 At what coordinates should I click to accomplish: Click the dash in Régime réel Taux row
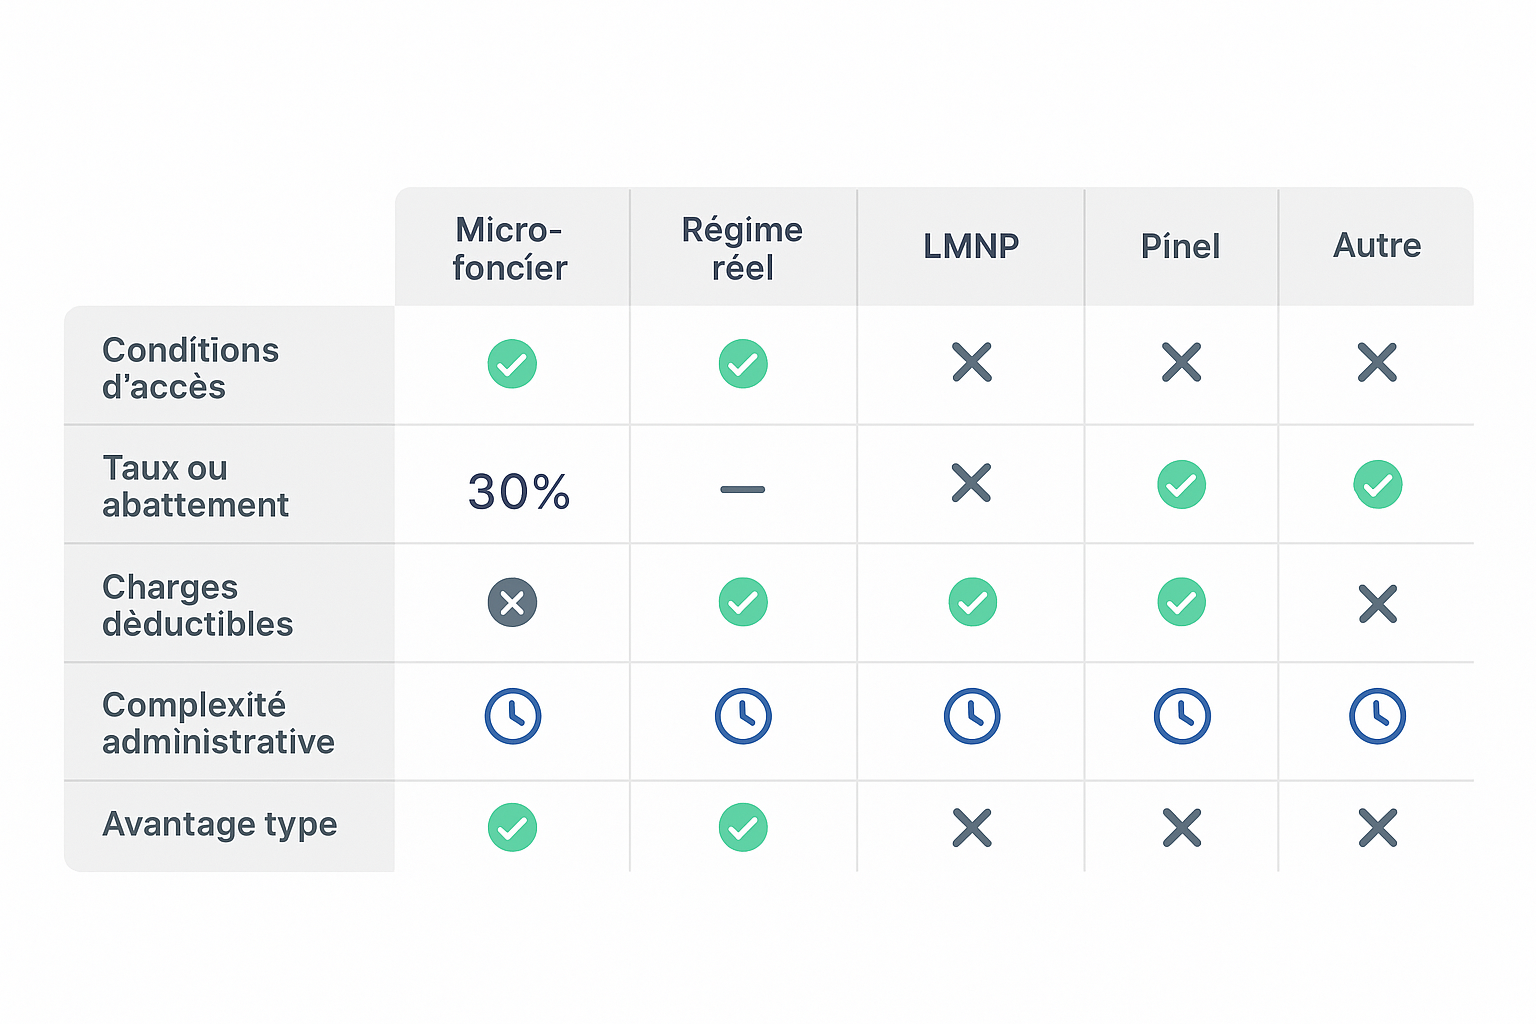pyautogui.click(x=742, y=489)
